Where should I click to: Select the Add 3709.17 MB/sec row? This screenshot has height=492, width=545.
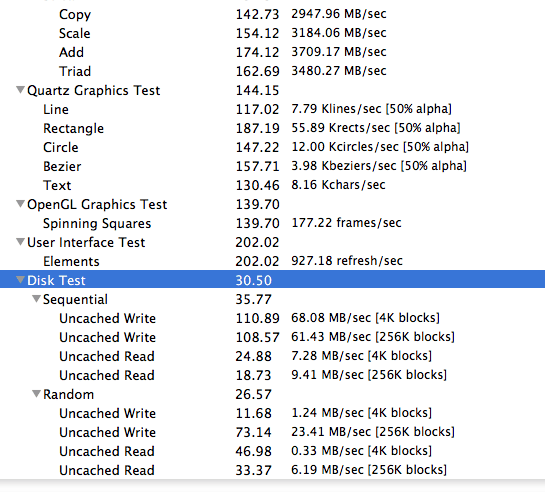point(272,52)
